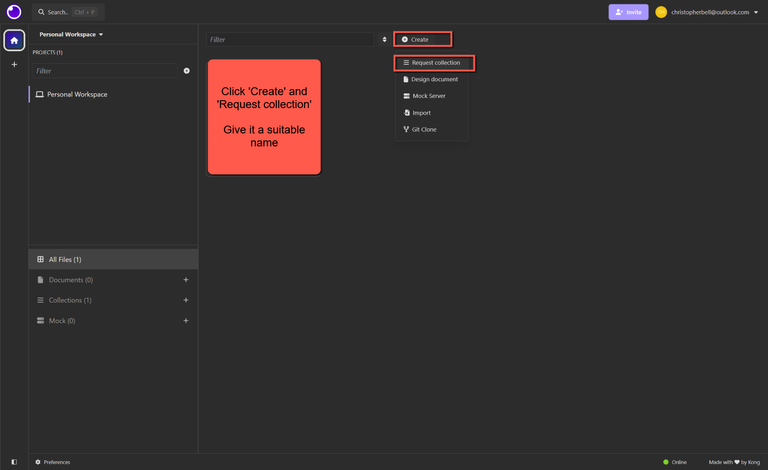
Task: Click plus icon next to Documents
Action: point(186,280)
